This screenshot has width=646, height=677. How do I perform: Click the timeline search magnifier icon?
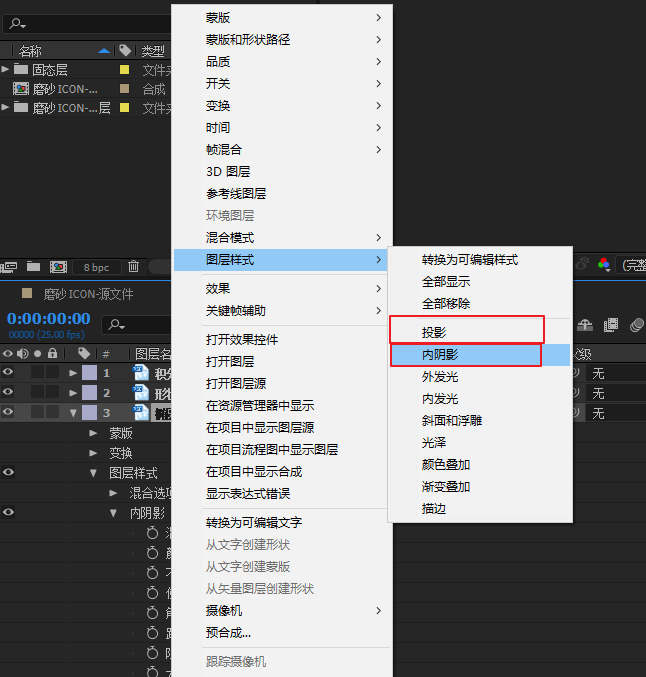click(117, 325)
